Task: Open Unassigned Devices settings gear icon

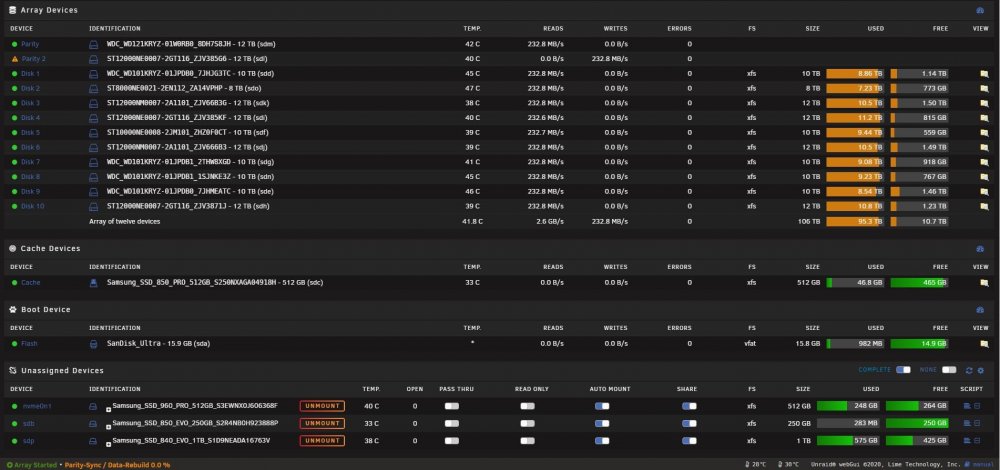Action: click(981, 371)
